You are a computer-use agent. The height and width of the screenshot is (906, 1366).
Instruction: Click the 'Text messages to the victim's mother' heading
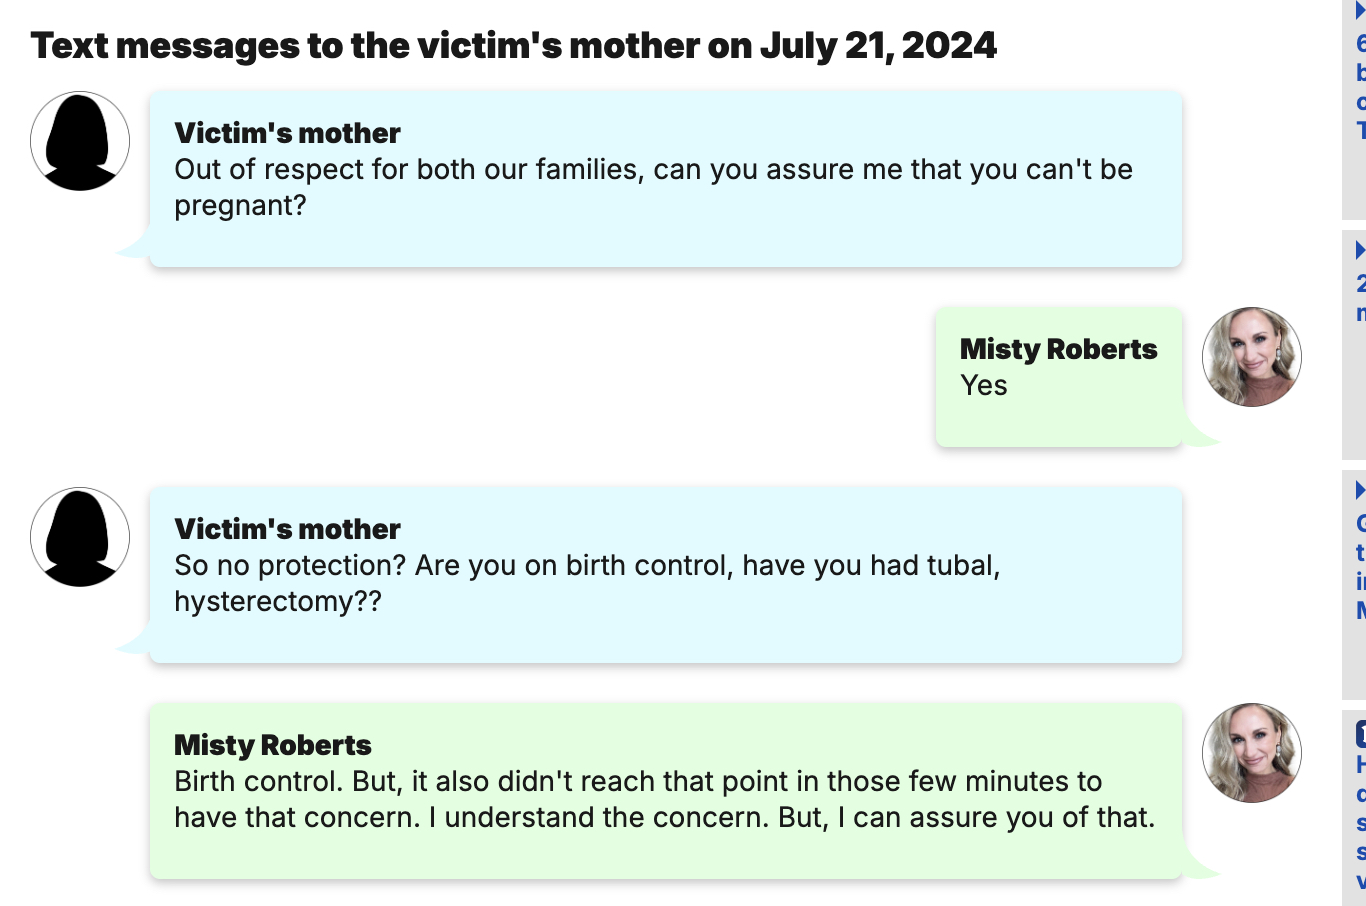click(x=513, y=46)
